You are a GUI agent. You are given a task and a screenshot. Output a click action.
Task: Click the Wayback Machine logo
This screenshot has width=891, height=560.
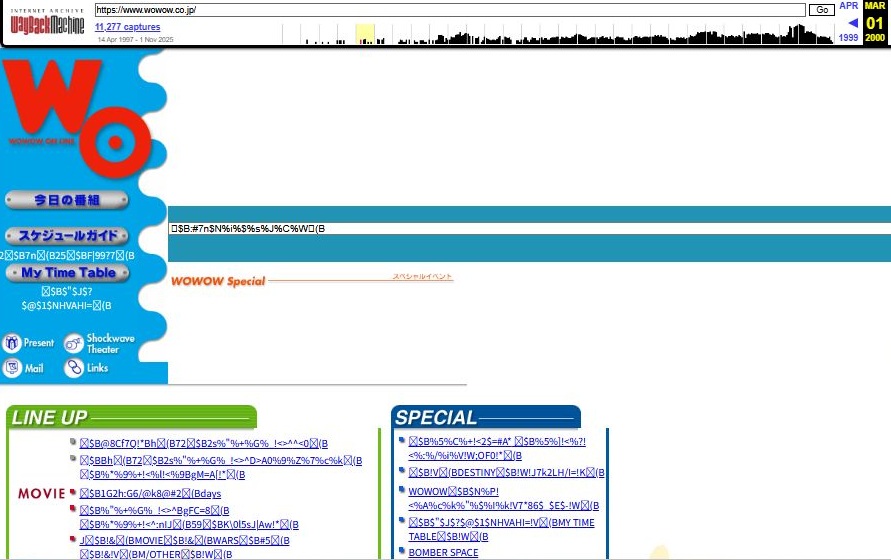pos(47,23)
